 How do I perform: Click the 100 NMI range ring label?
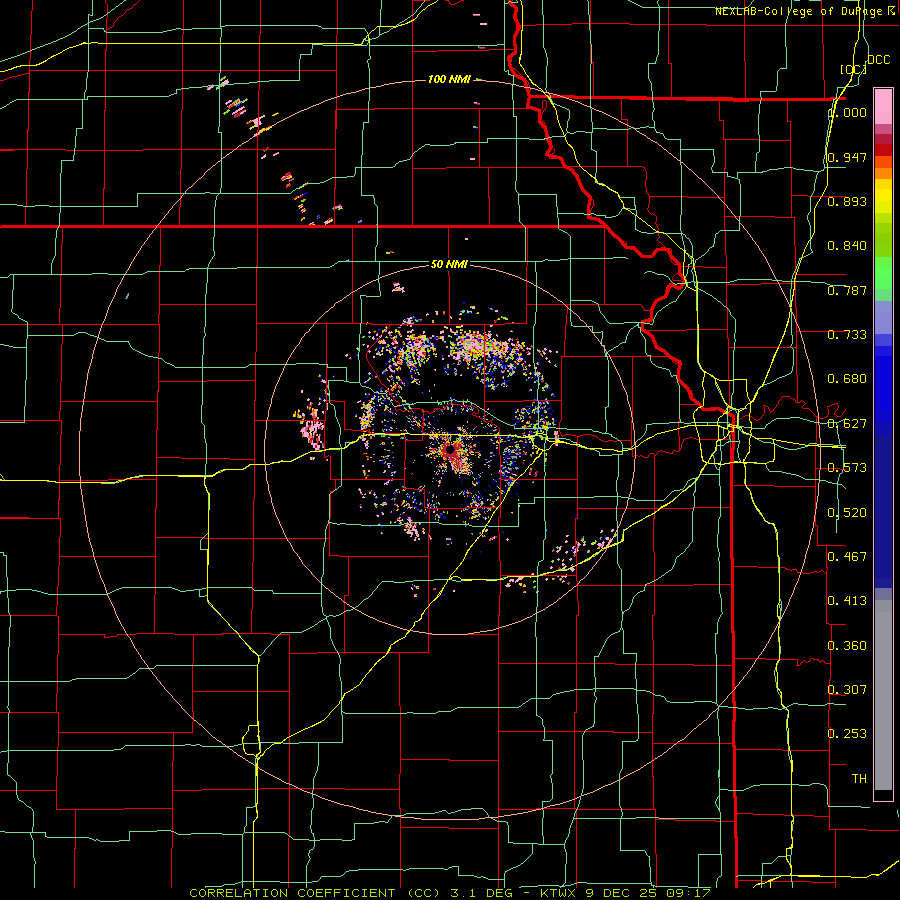click(449, 79)
